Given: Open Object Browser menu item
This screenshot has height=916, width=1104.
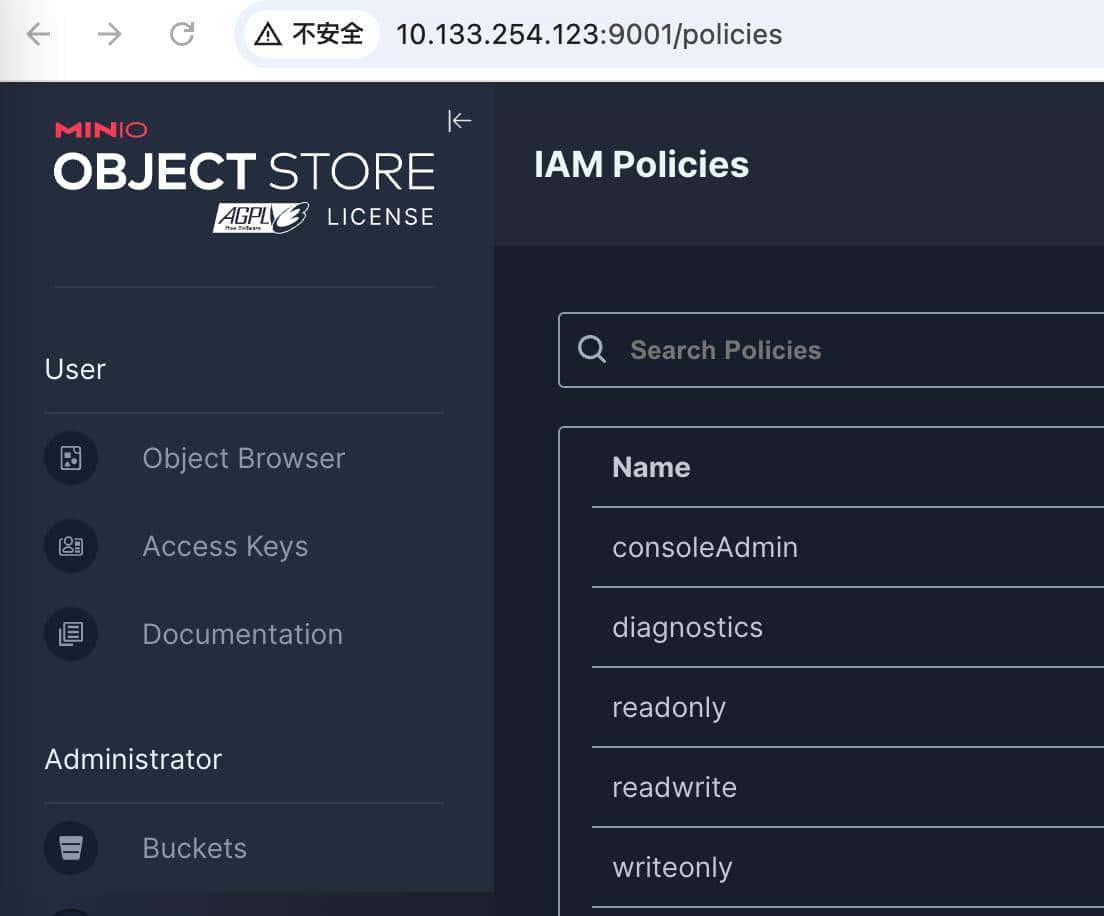Looking at the screenshot, I should tap(243, 458).
